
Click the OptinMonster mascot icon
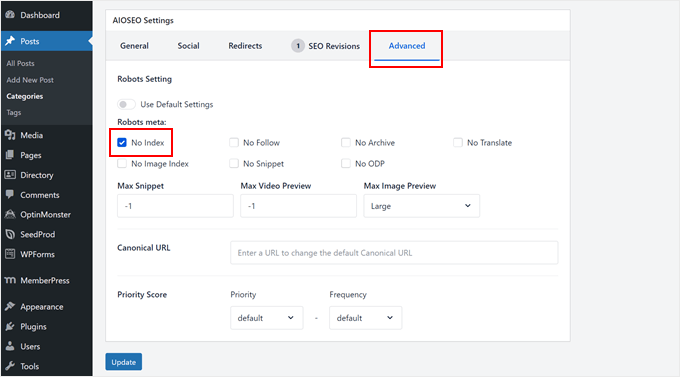(10, 214)
